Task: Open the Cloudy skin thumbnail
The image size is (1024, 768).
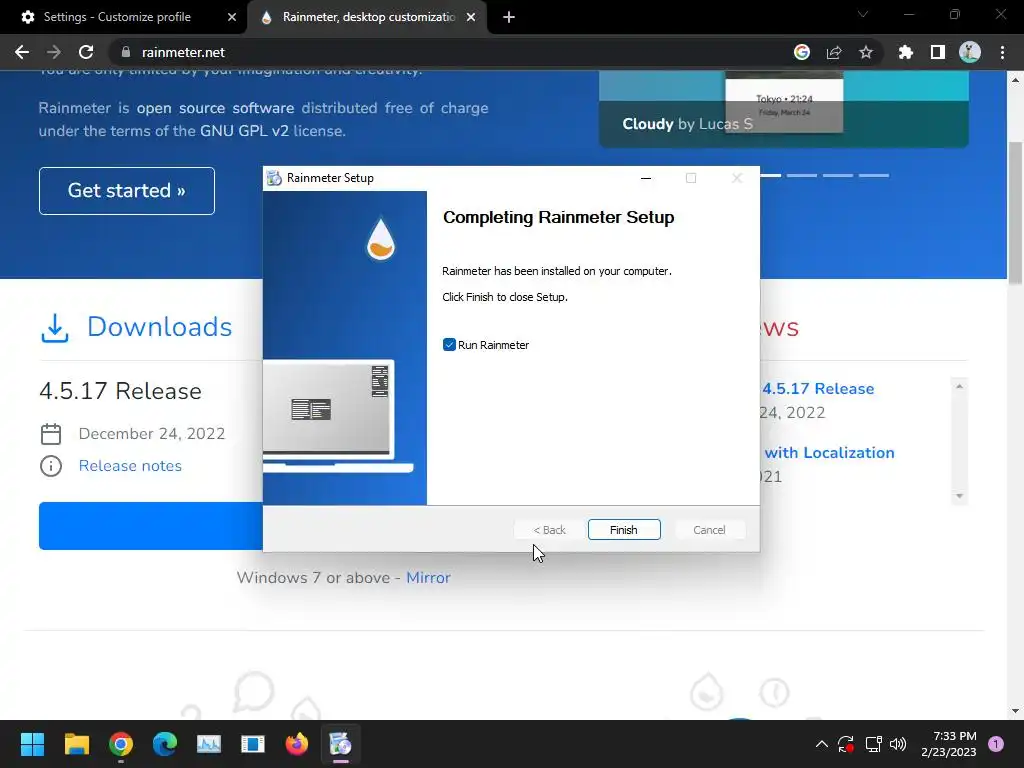Action: coord(784,108)
